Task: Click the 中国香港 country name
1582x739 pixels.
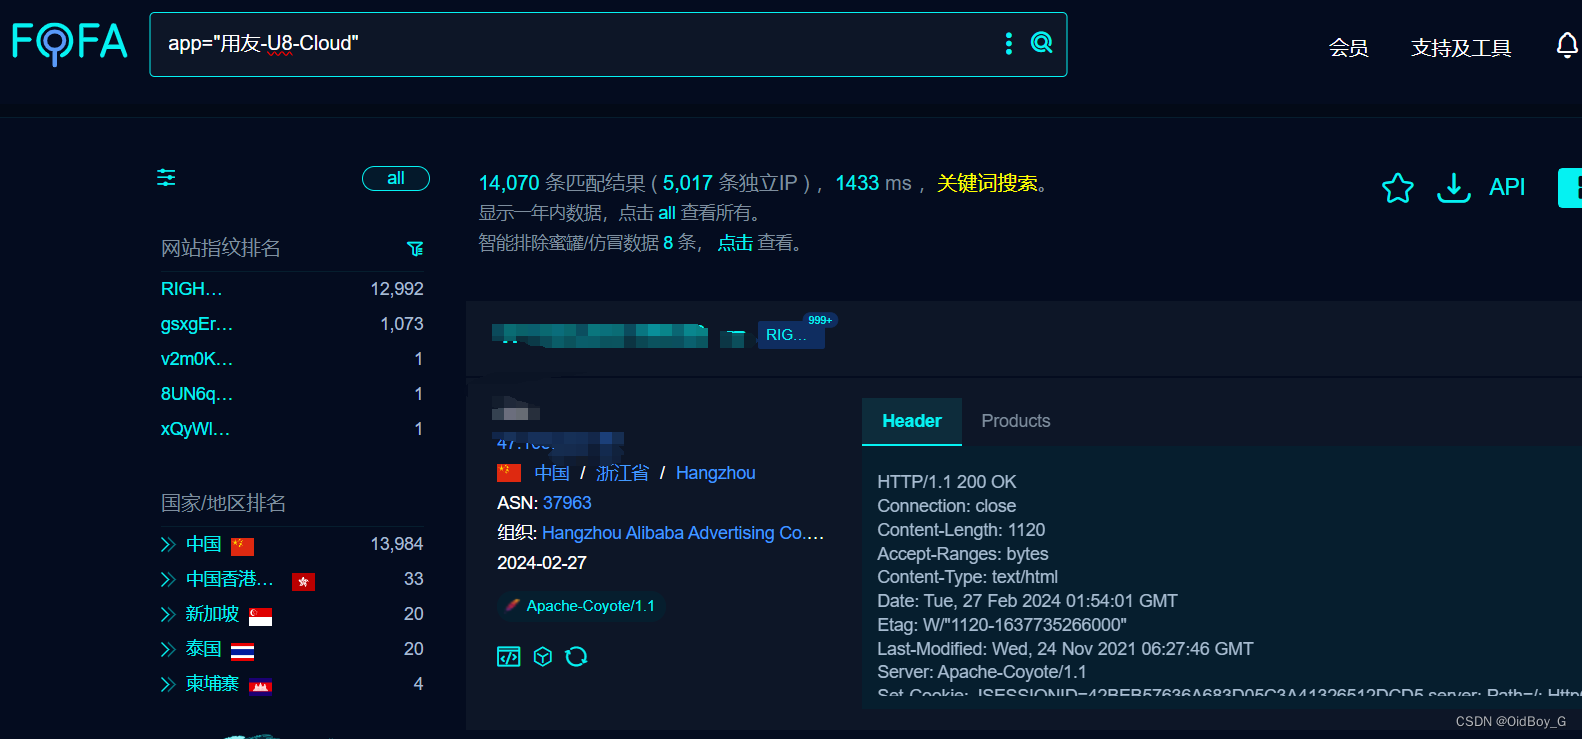Action: click(x=230, y=579)
